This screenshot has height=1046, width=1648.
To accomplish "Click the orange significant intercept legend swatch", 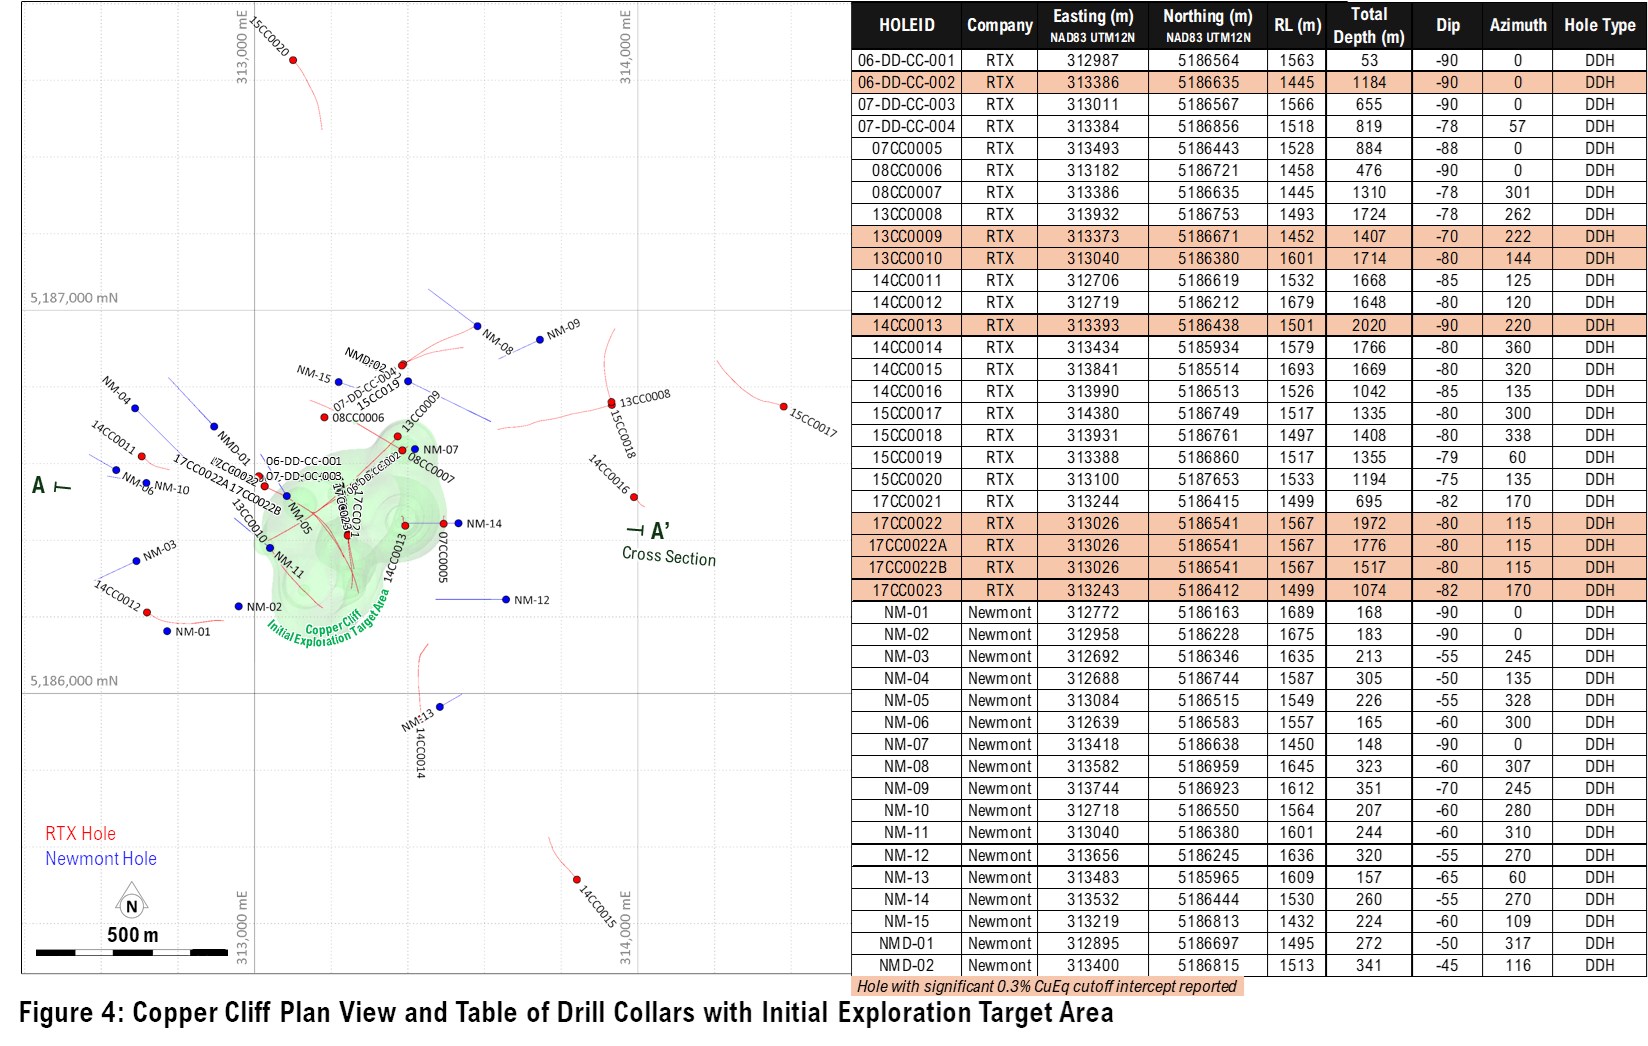I will click(x=1047, y=987).
